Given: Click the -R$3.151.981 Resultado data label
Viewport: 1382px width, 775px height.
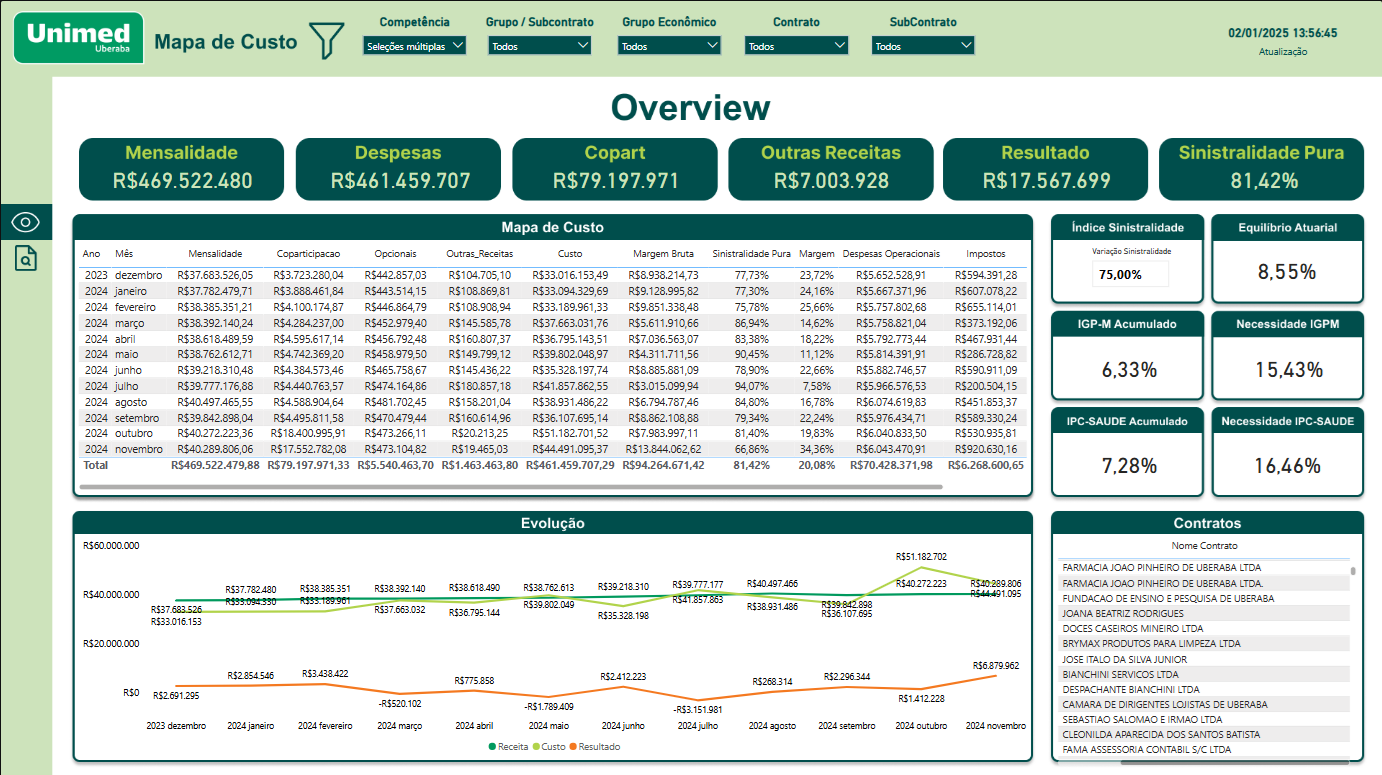Looking at the screenshot, I should [697, 709].
